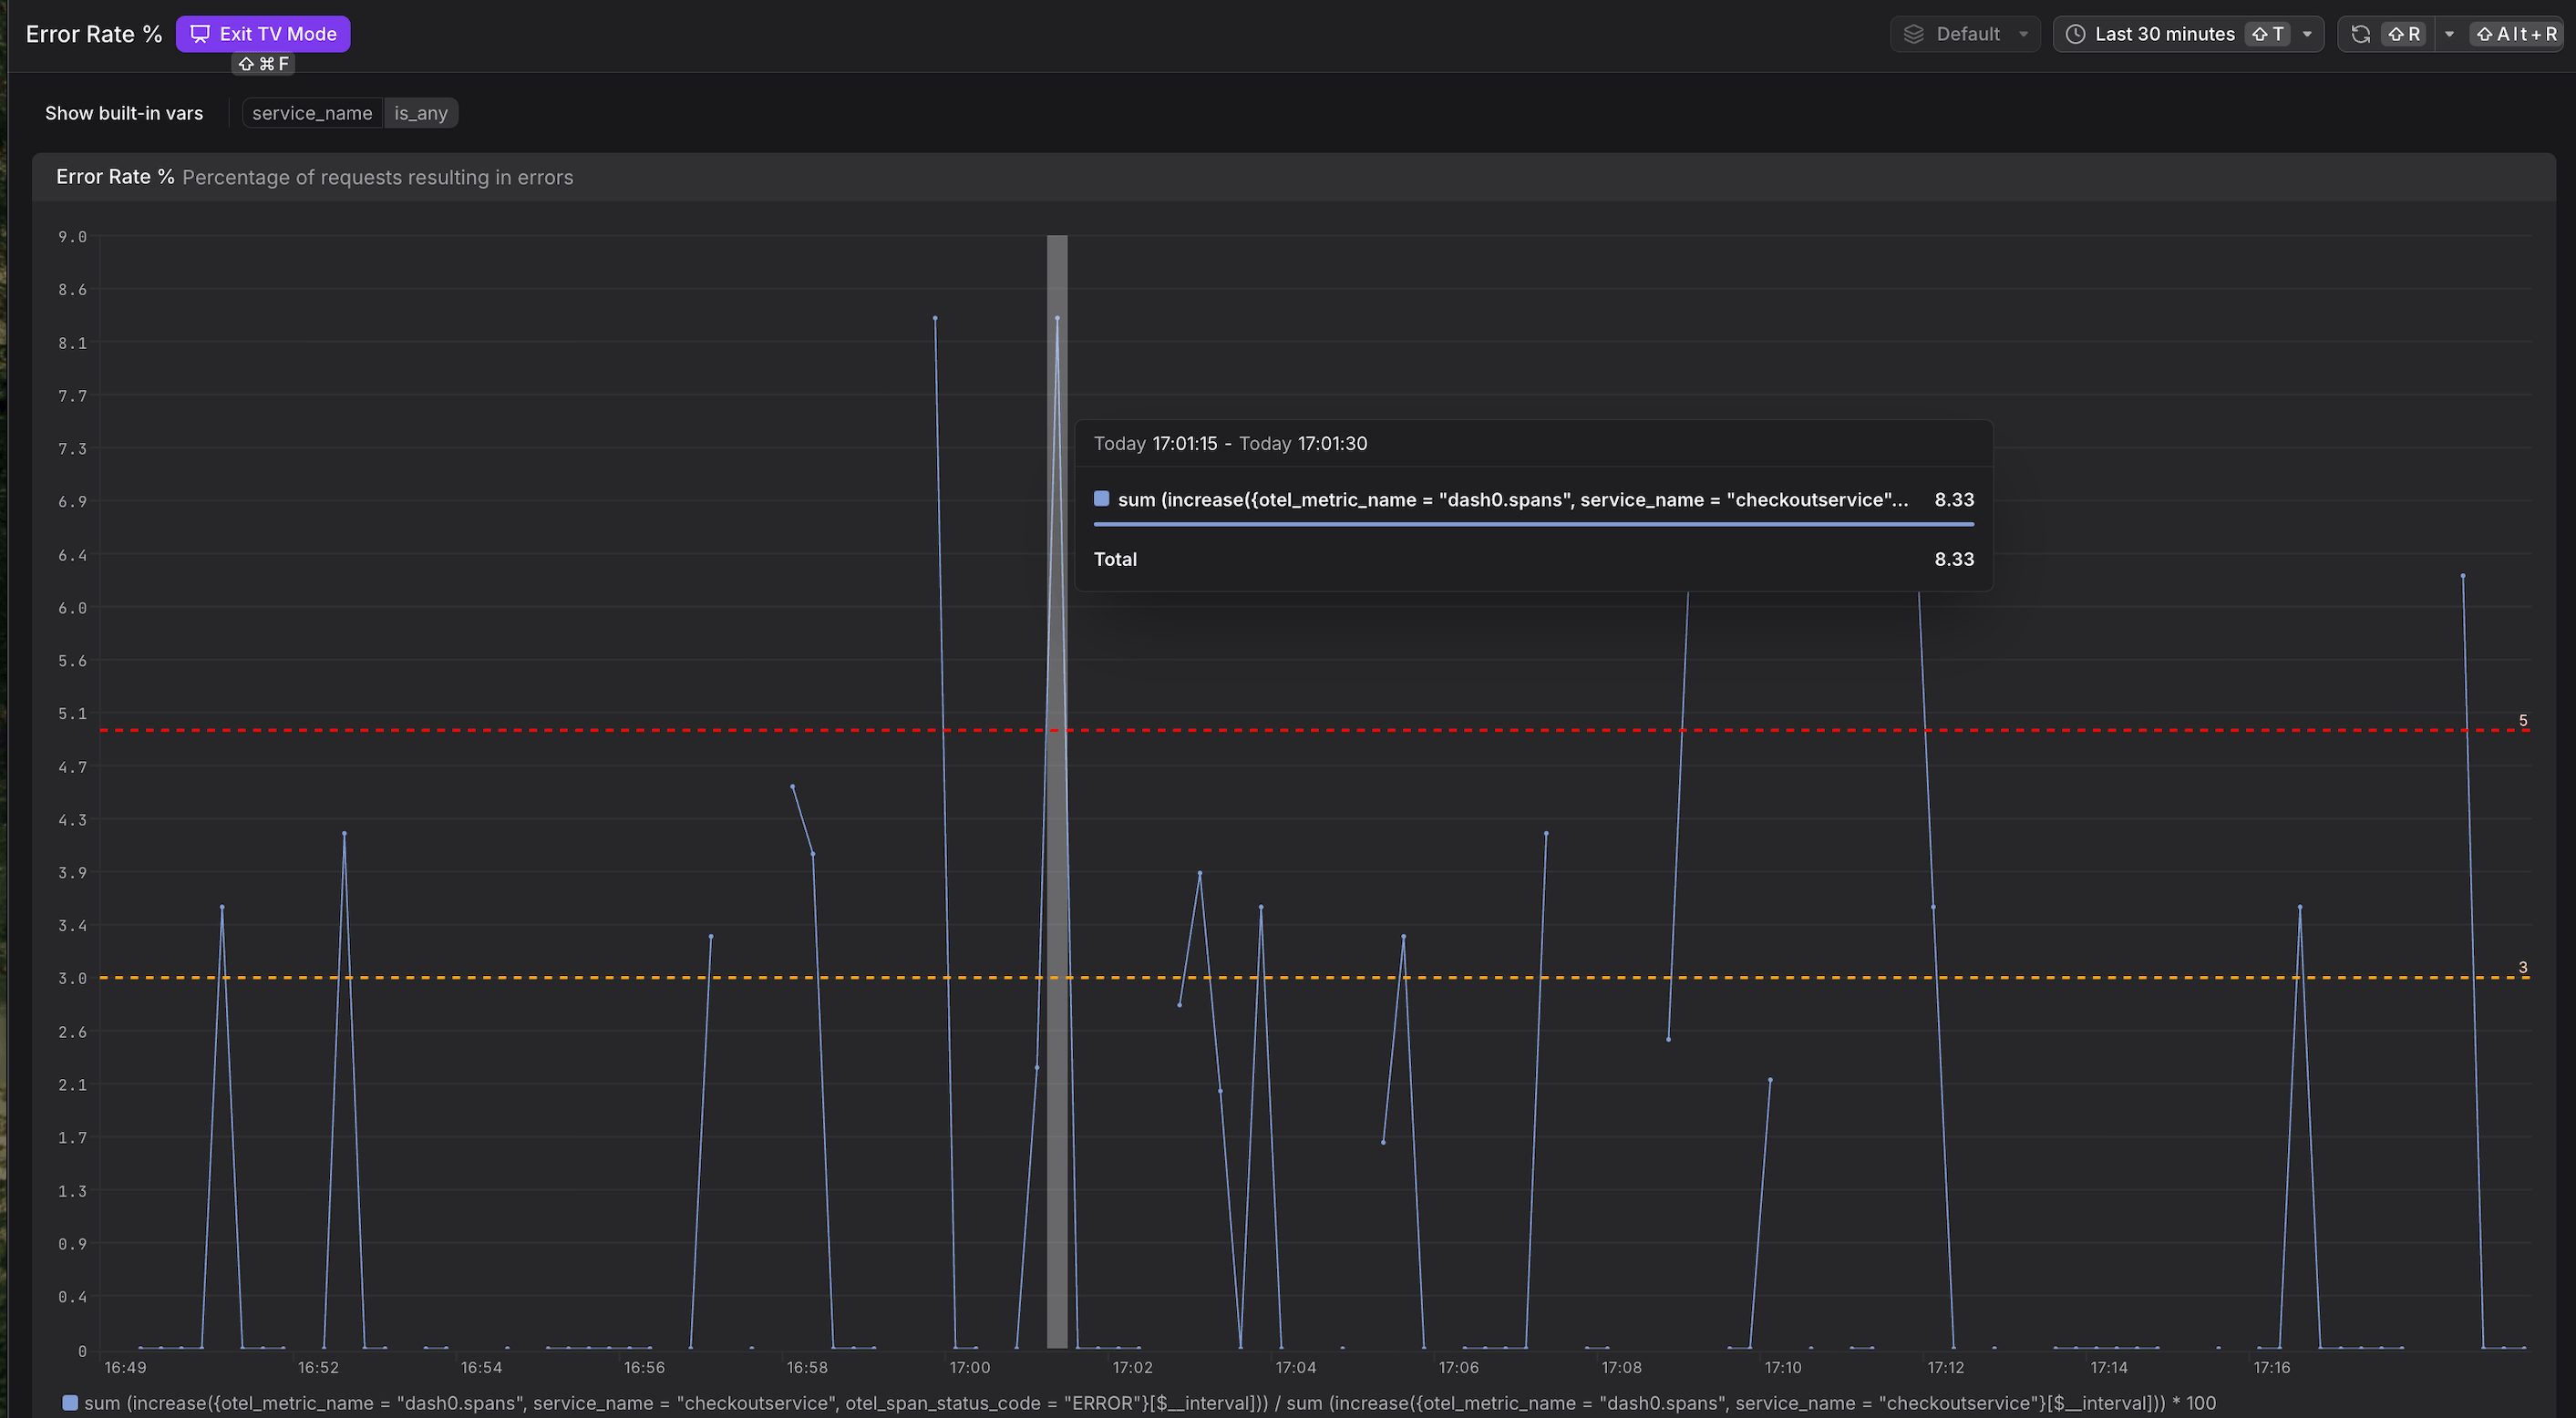Click the blue square marker in the tooltip legend

[1101, 498]
